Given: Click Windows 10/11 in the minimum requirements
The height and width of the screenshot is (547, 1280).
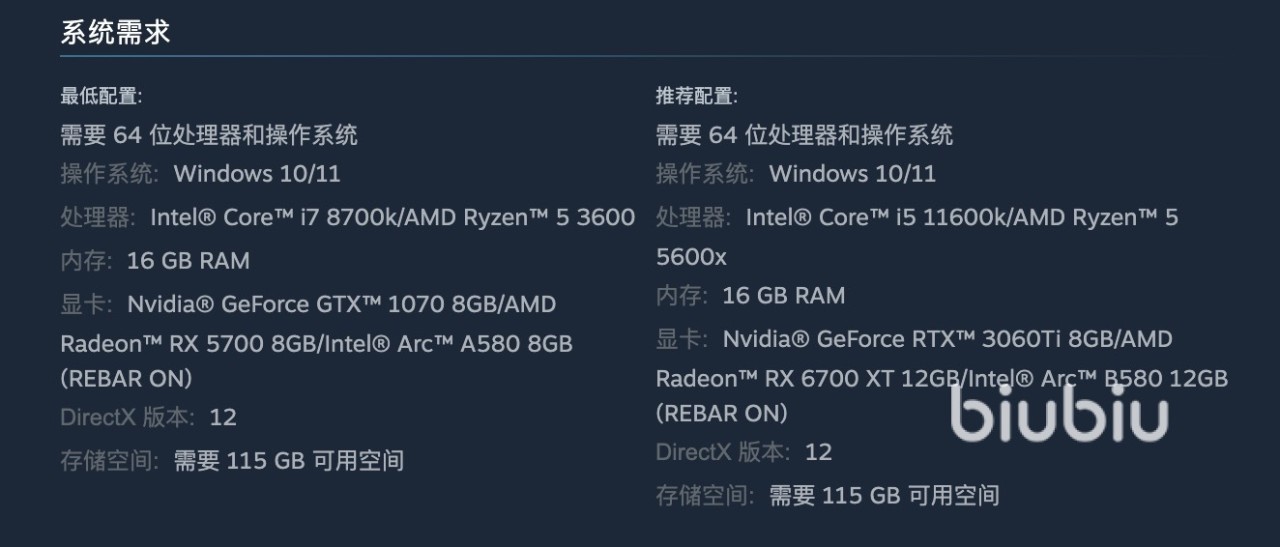Looking at the screenshot, I should pyautogui.click(x=257, y=174).
